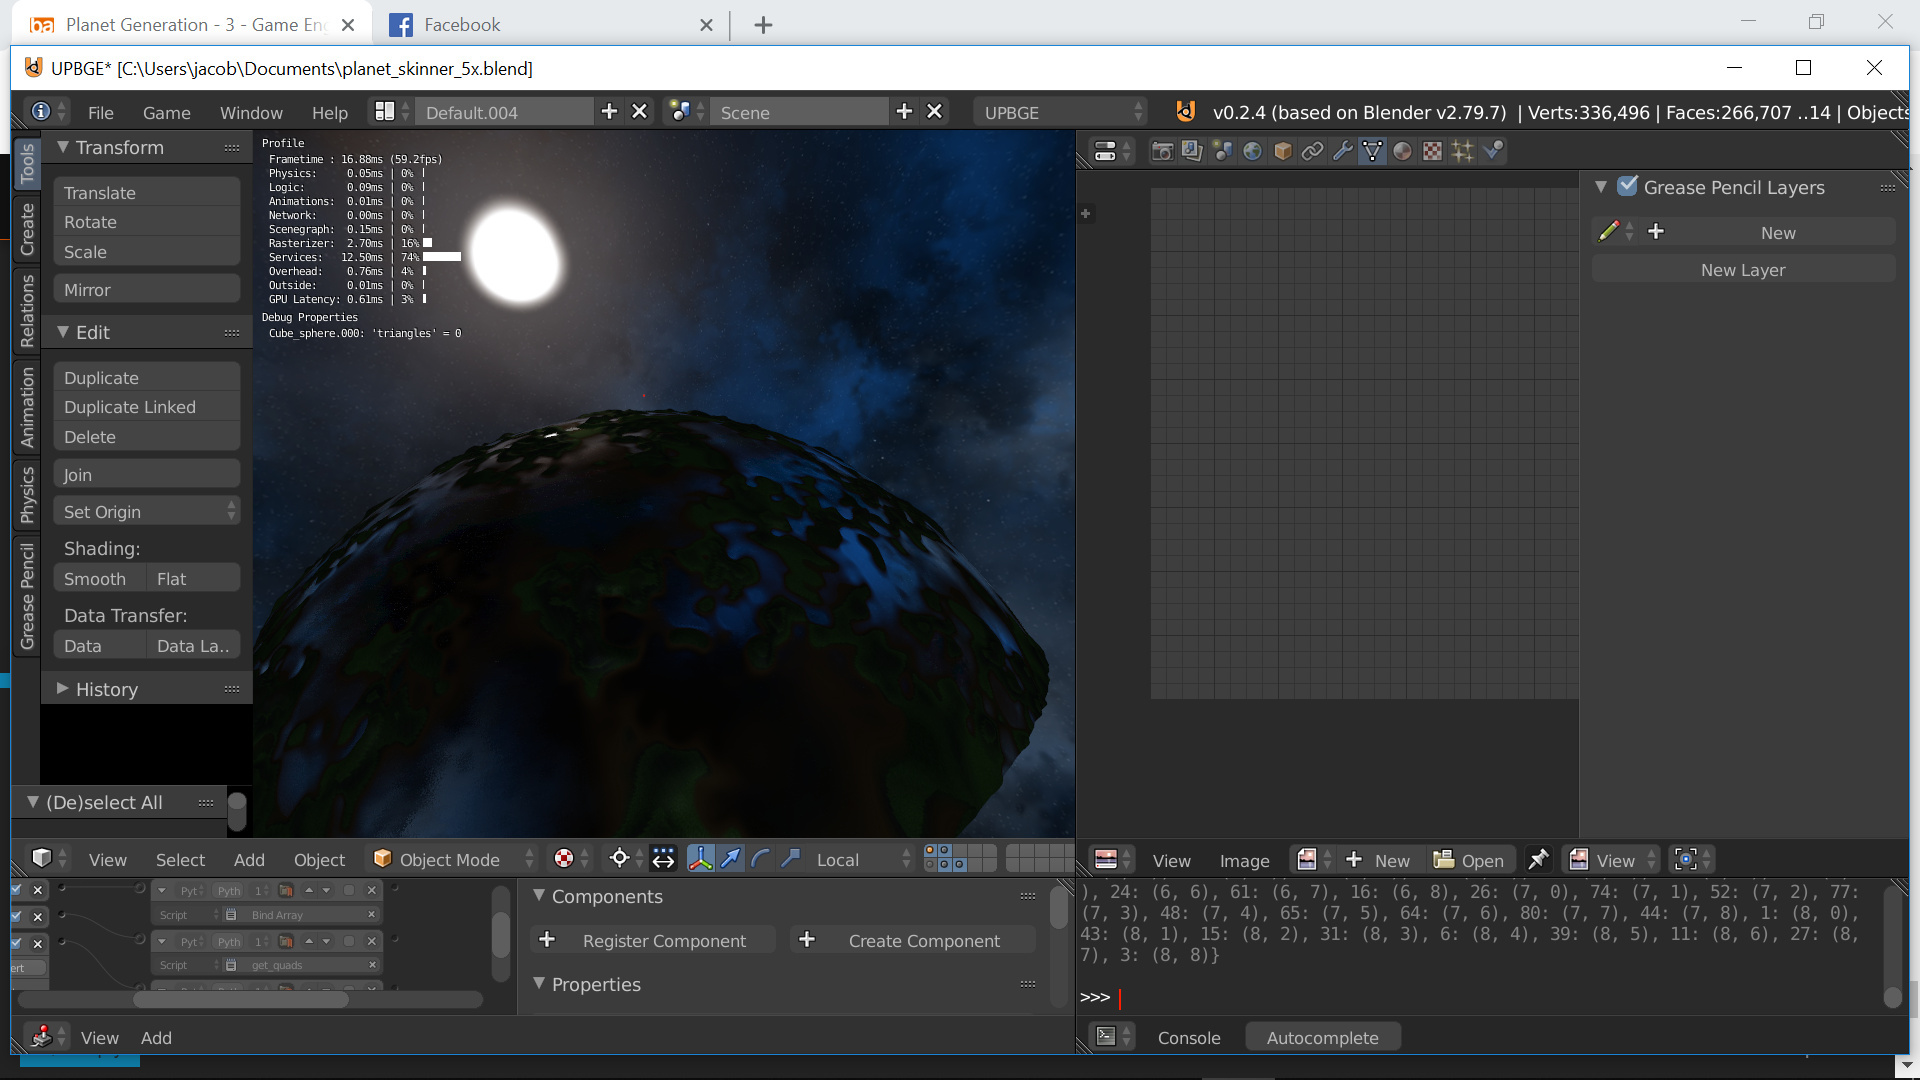1920x1080 pixels.
Task: Open the Game menu
Action: point(166,112)
